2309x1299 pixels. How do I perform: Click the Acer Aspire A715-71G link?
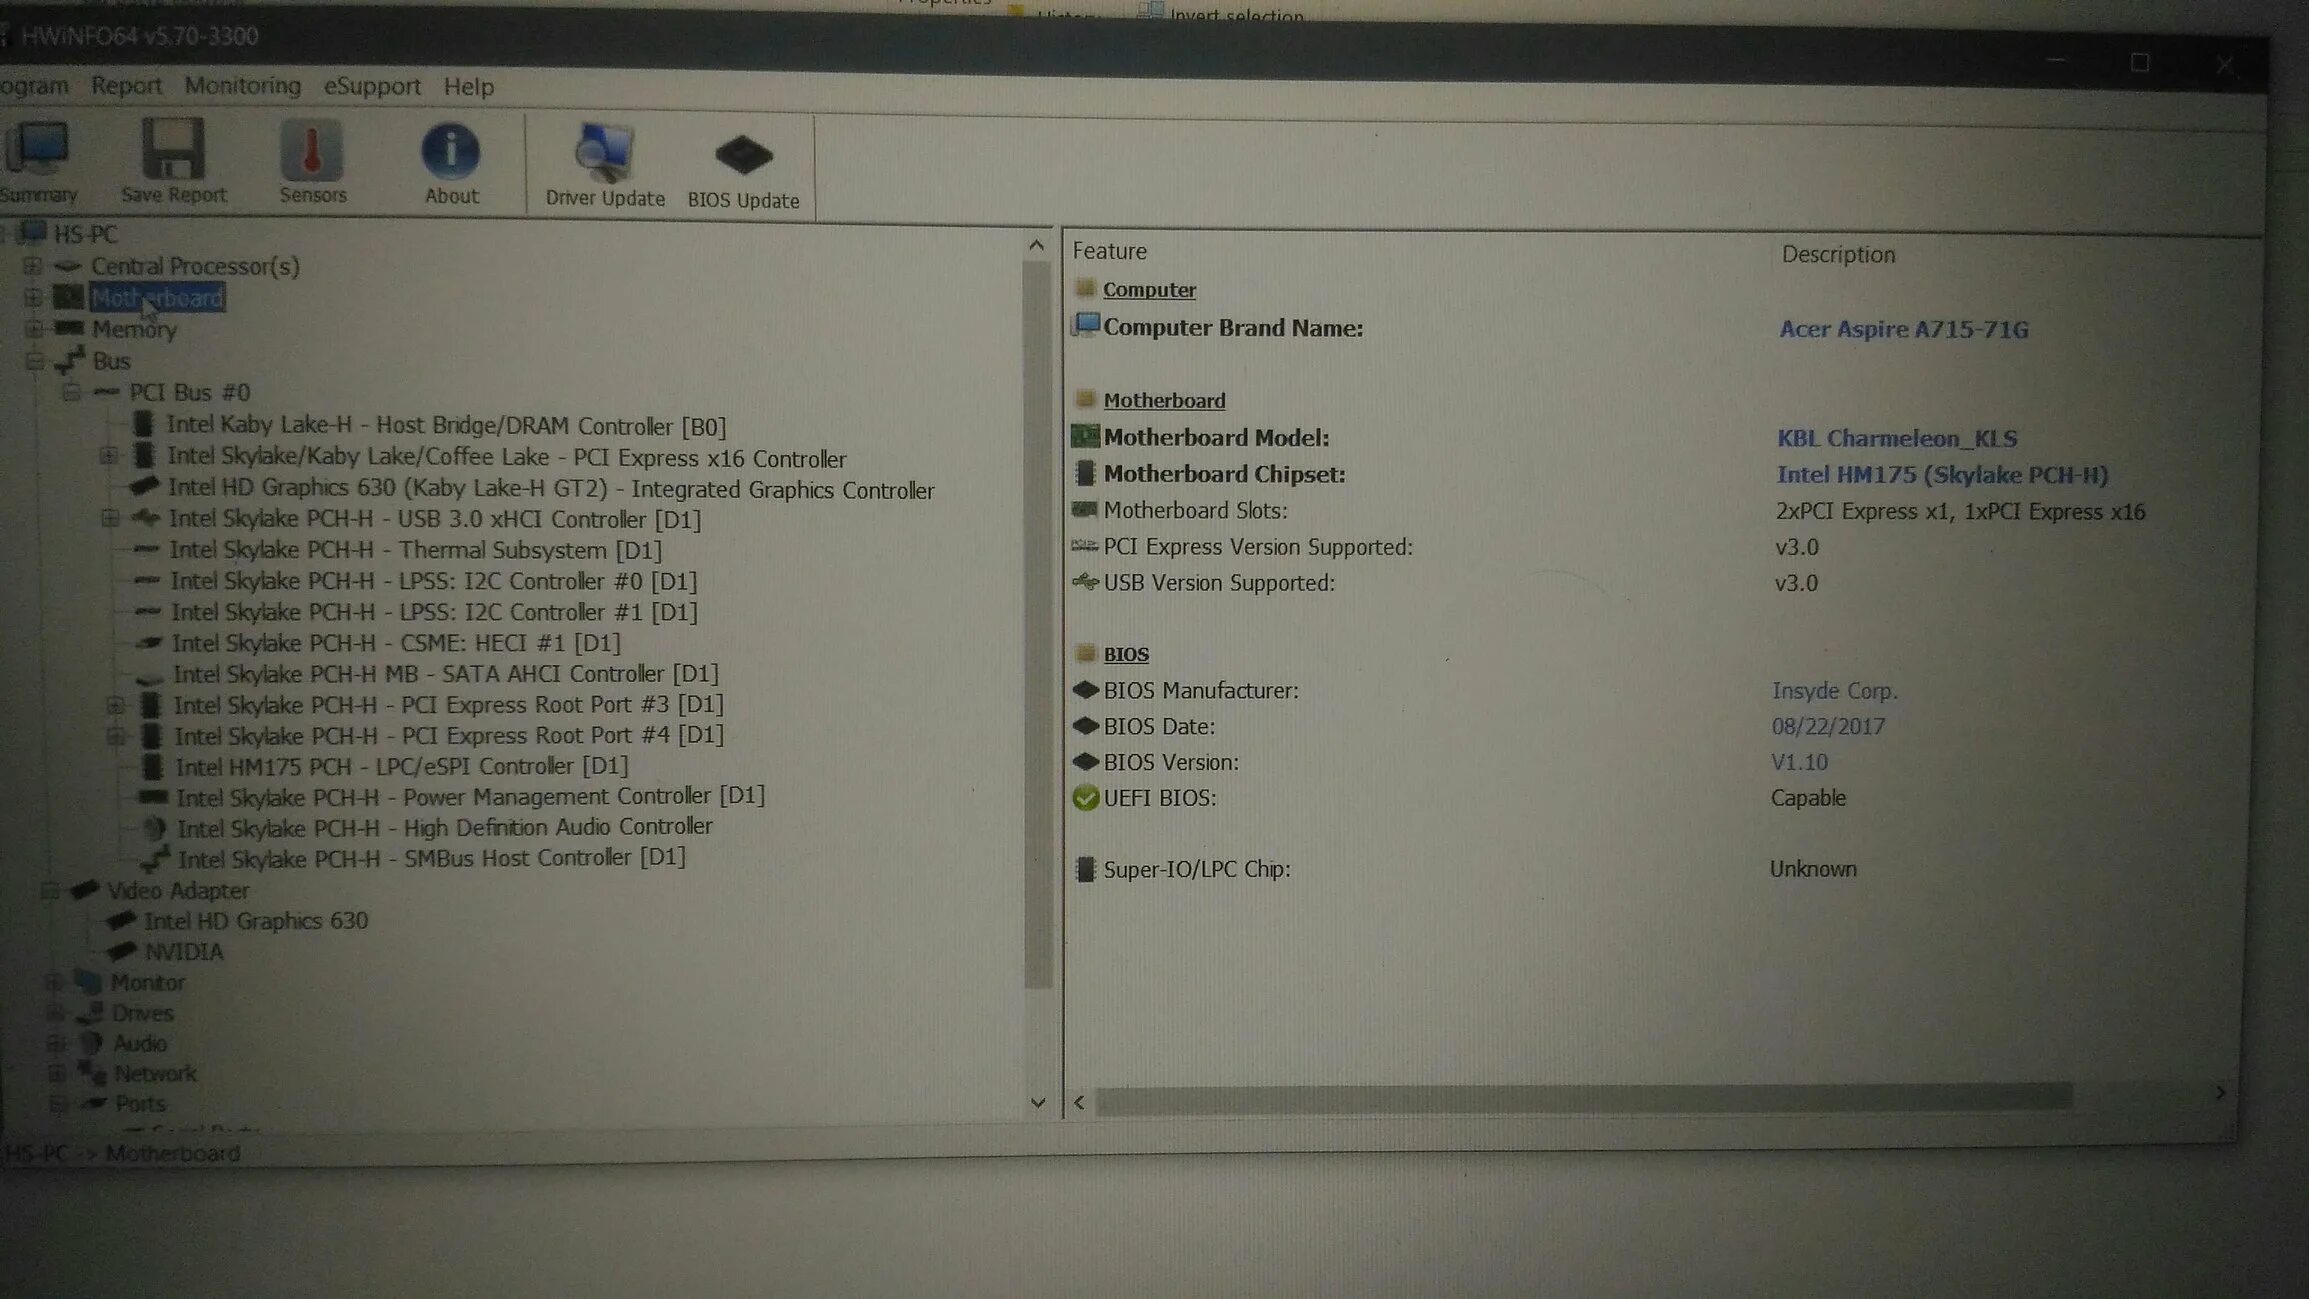(x=1902, y=329)
